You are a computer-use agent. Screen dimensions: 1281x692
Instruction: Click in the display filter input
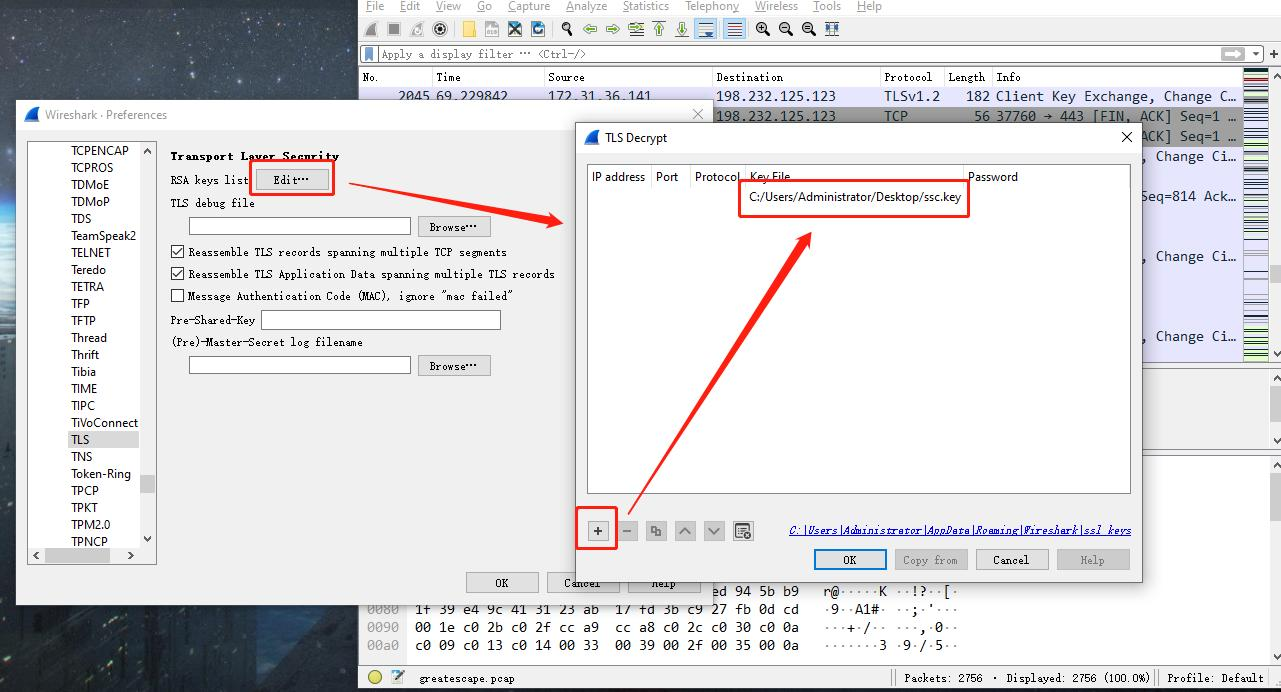[798, 54]
